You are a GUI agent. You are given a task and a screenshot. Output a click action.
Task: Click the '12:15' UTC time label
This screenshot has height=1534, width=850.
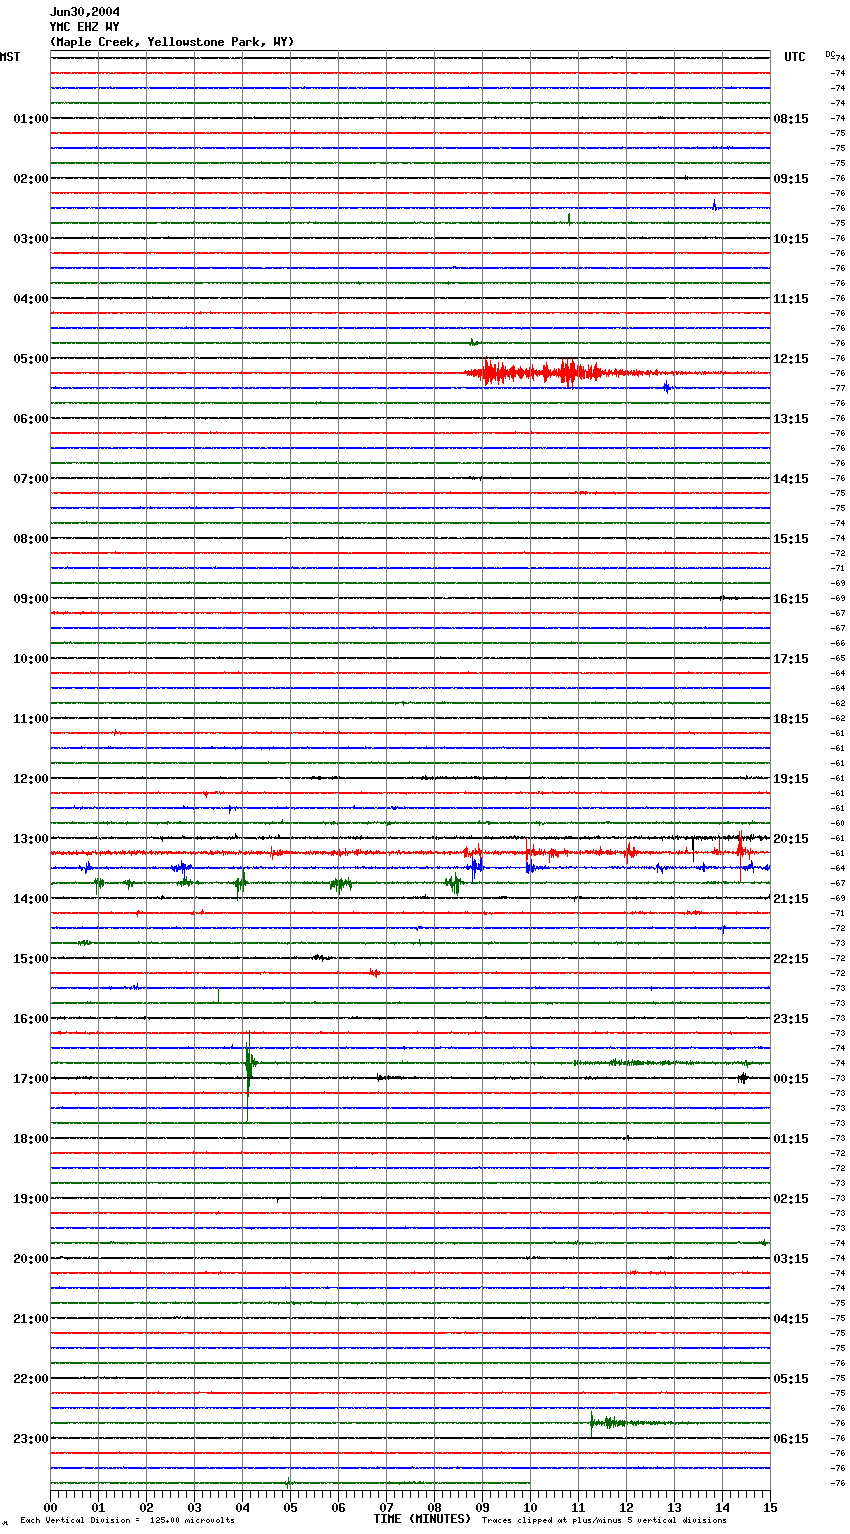pos(791,359)
